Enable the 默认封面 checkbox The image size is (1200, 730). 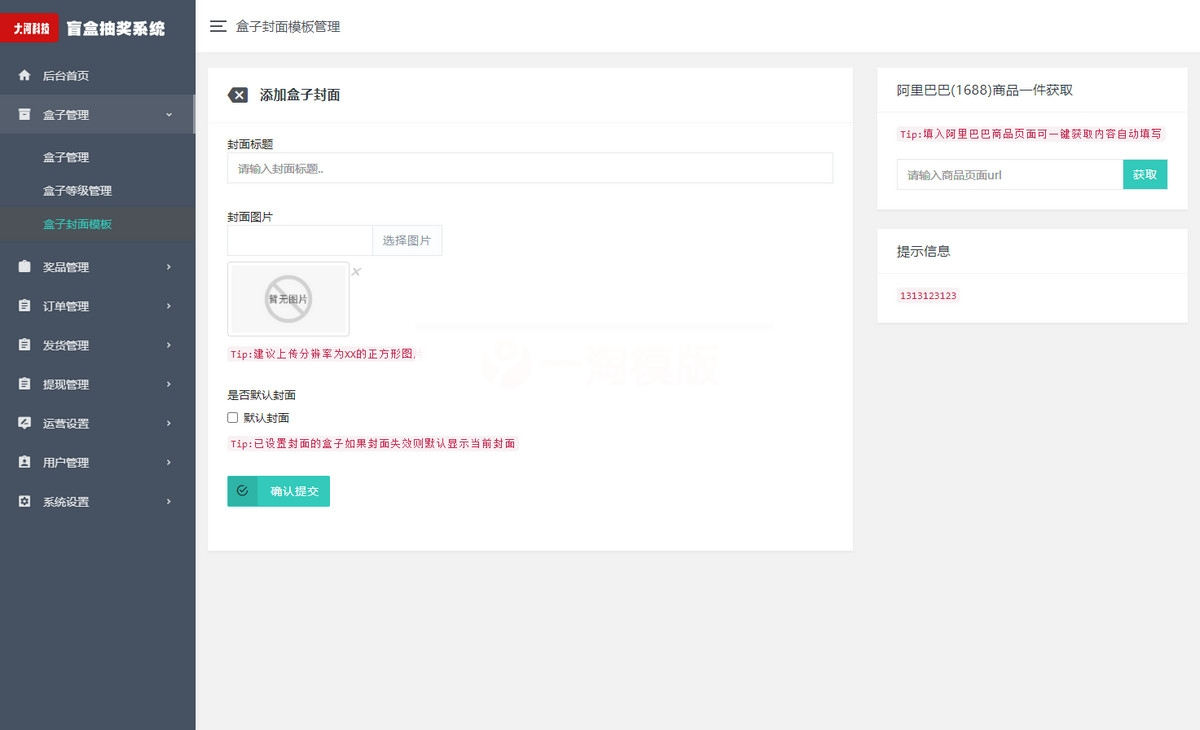point(232,417)
